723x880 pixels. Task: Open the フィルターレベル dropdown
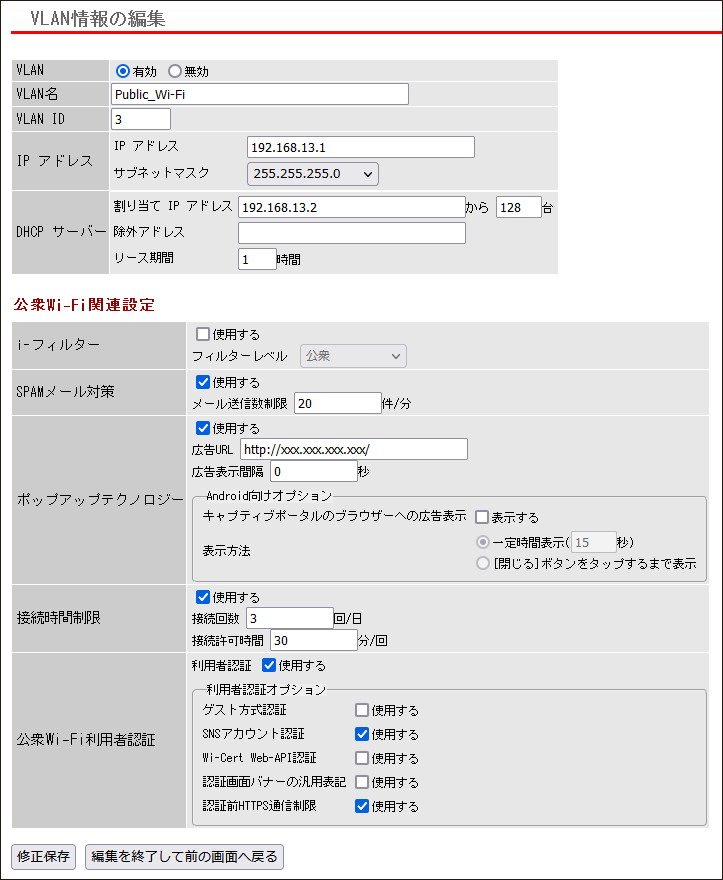(x=353, y=356)
